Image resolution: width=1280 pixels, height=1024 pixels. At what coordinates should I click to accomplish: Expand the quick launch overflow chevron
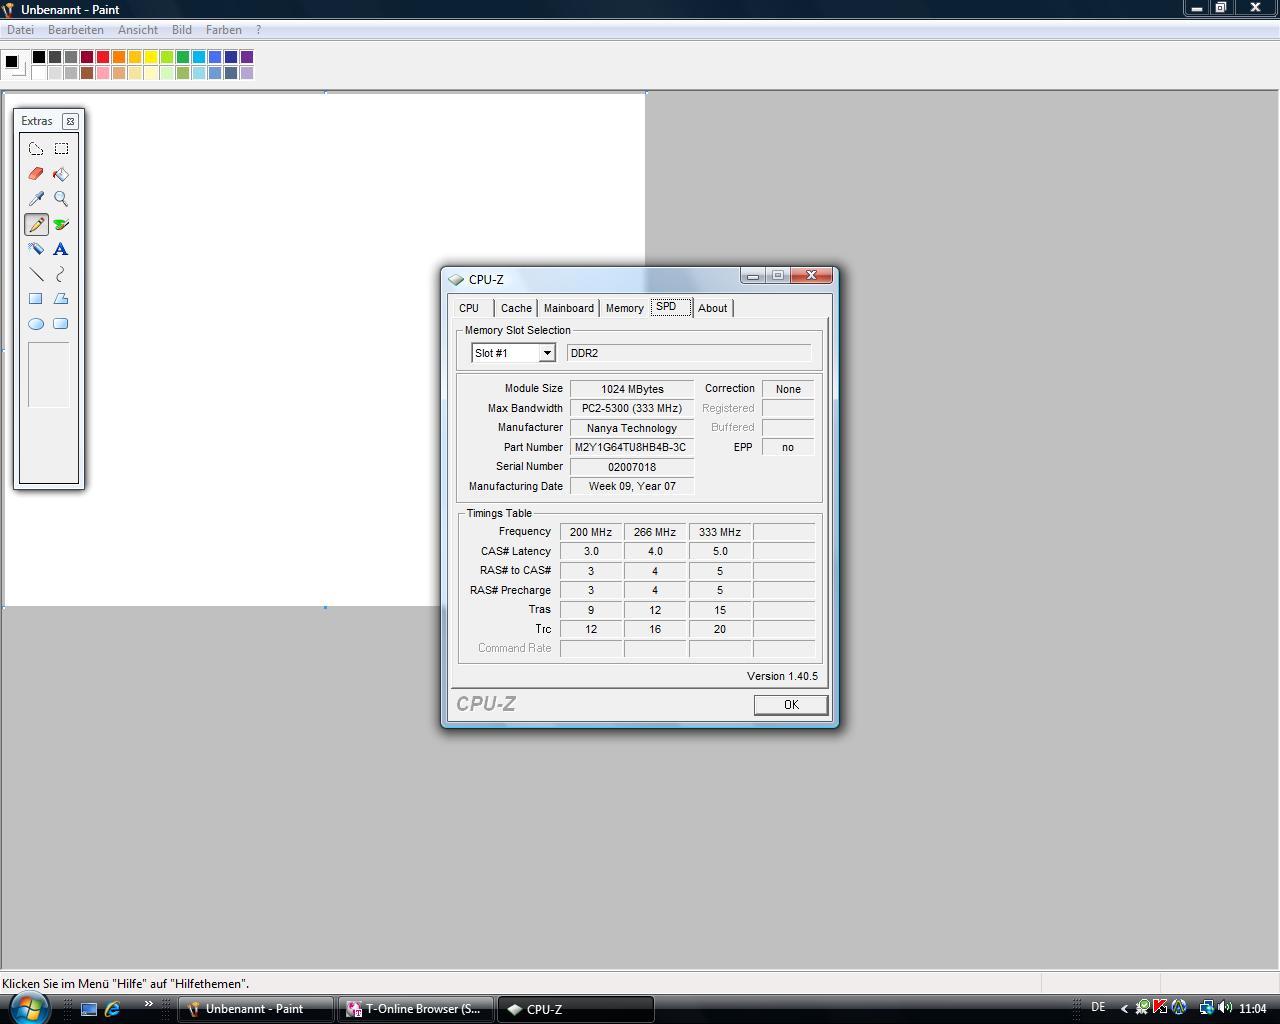(x=149, y=1004)
